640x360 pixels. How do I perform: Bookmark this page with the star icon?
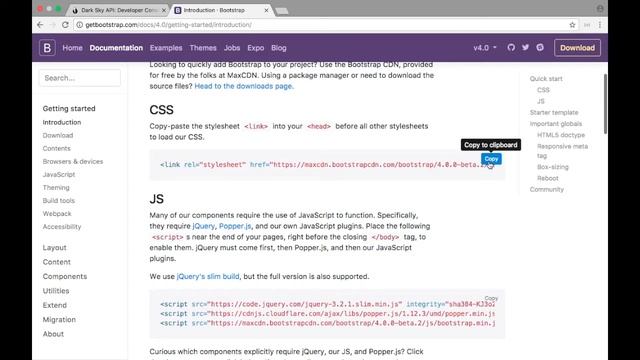[x=572, y=25]
